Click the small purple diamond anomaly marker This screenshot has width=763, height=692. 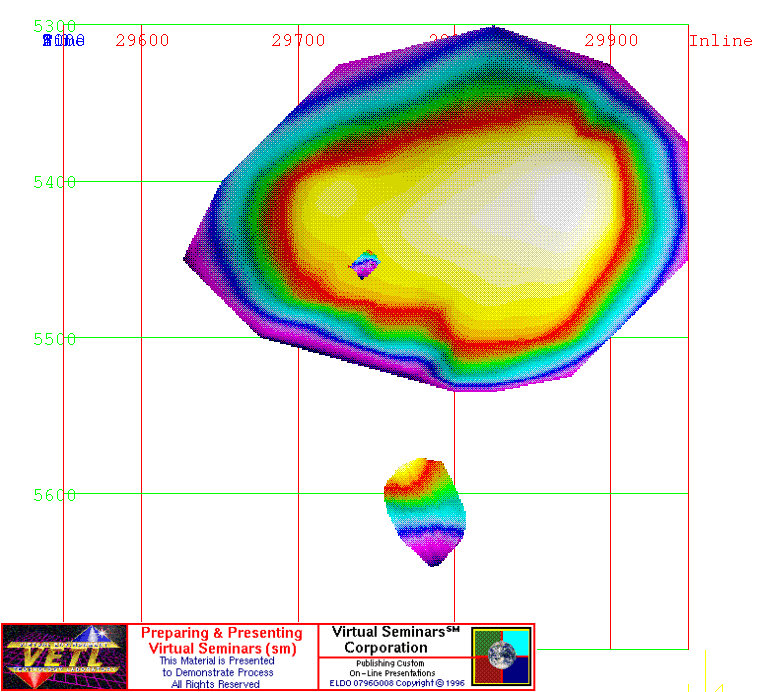pyautogui.click(x=364, y=264)
